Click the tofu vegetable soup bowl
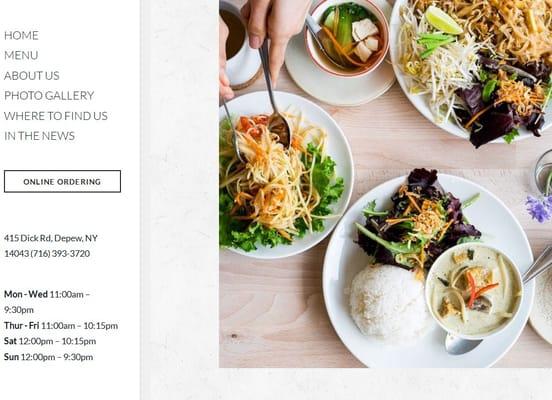 click(x=348, y=37)
